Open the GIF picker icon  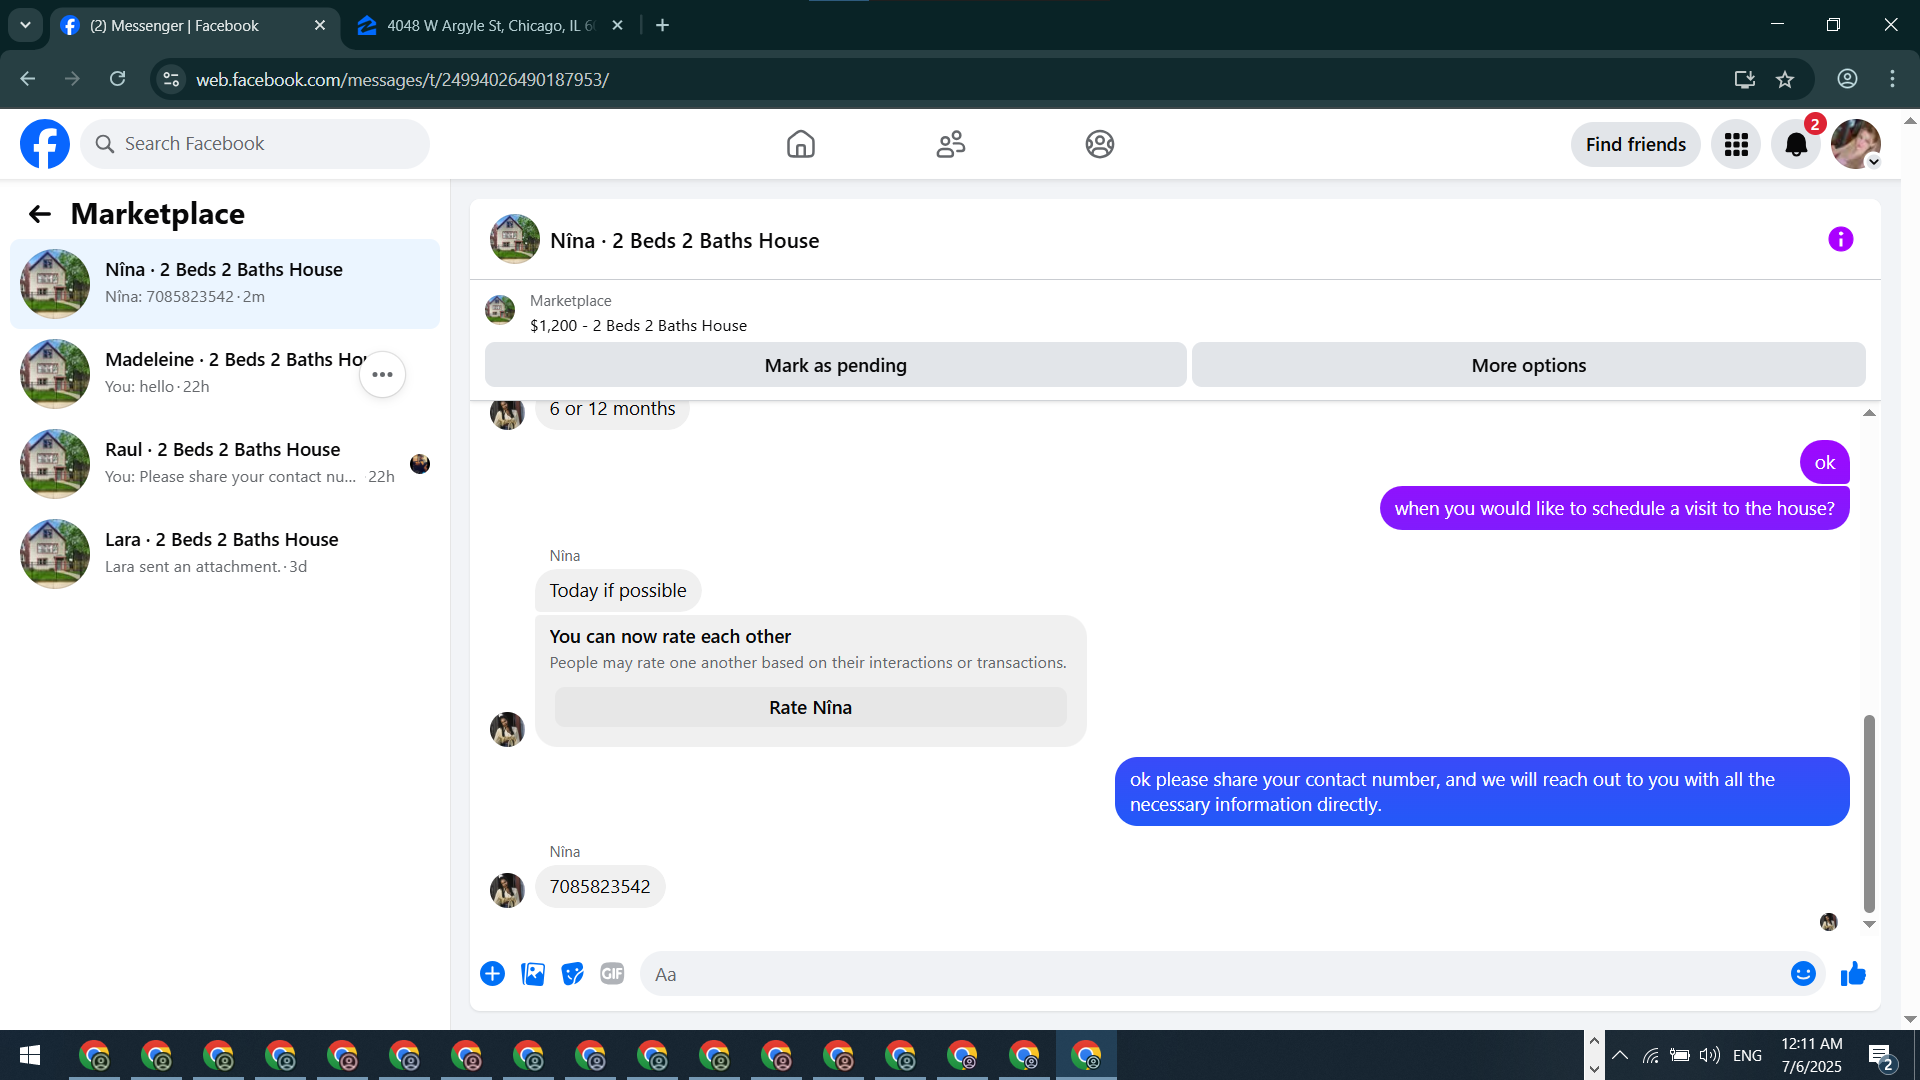pyautogui.click(x=612, y=974)
